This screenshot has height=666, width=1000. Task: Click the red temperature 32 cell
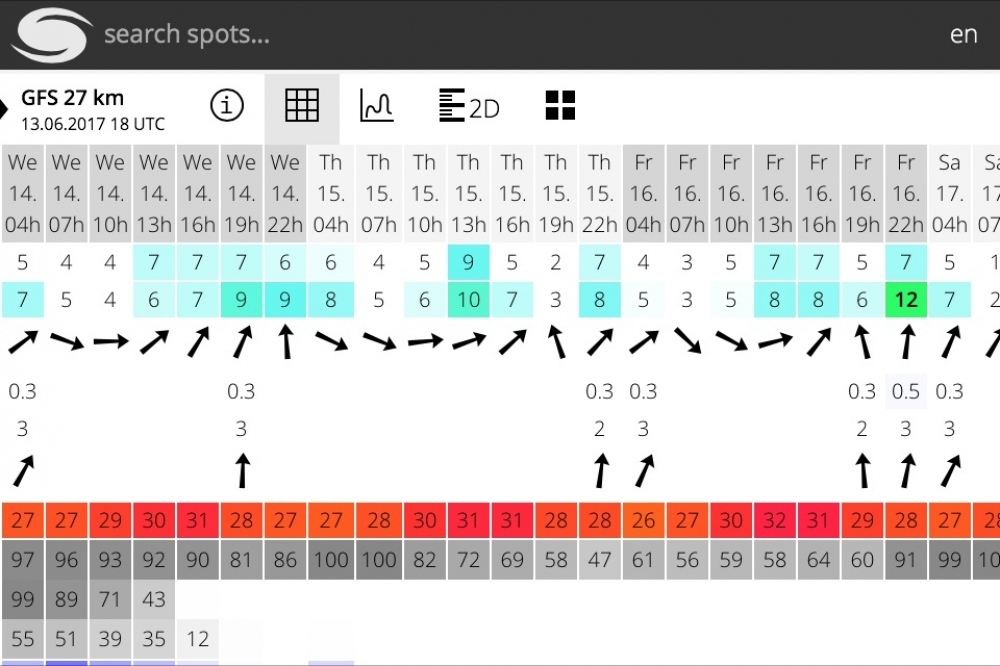(774, 521)
